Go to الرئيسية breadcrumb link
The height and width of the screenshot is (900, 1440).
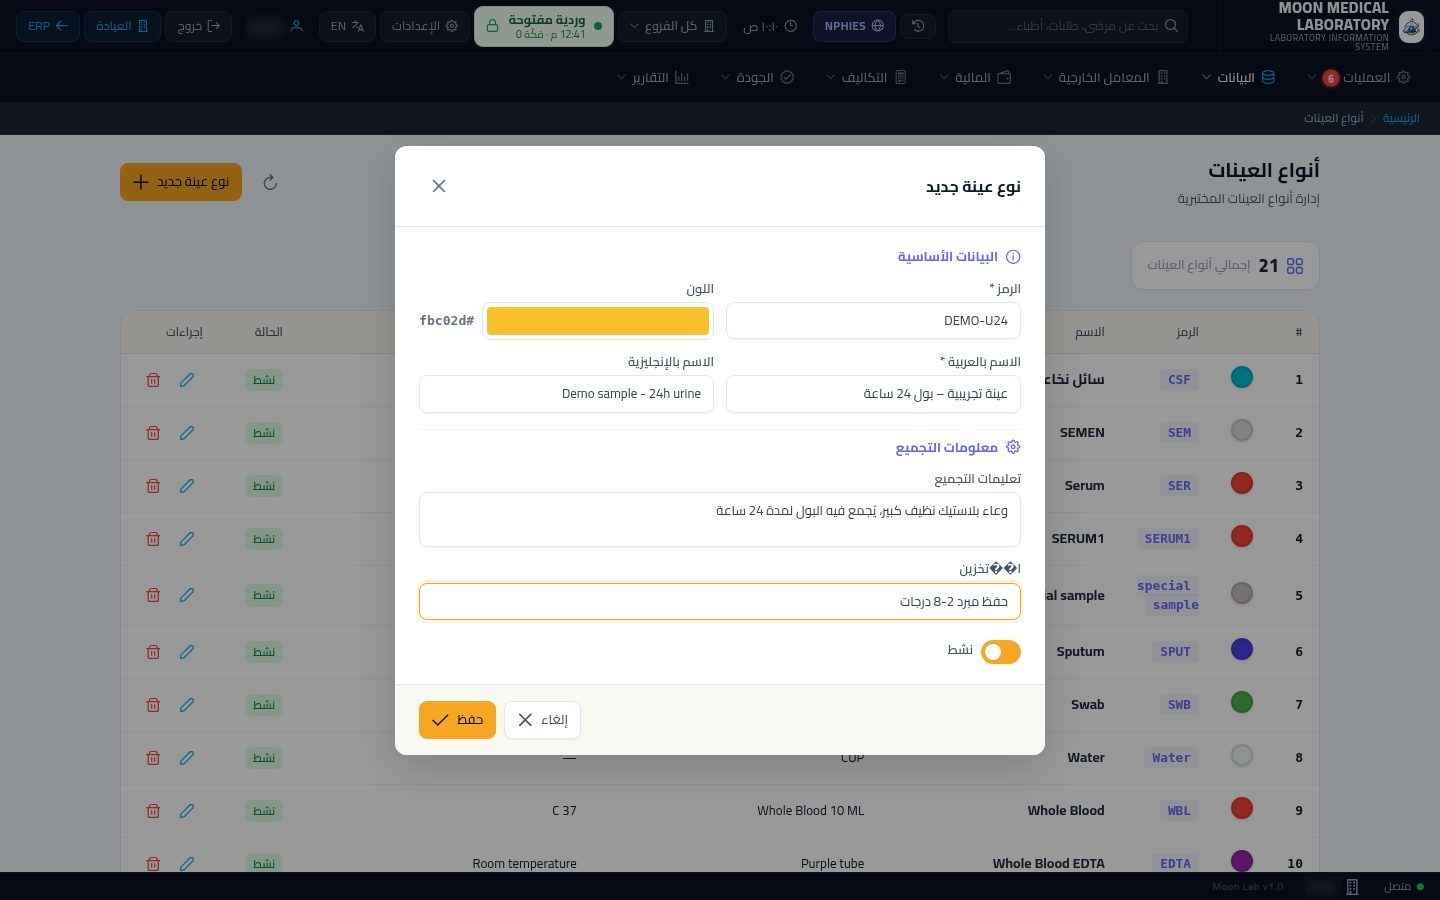tap(1401, 118)
